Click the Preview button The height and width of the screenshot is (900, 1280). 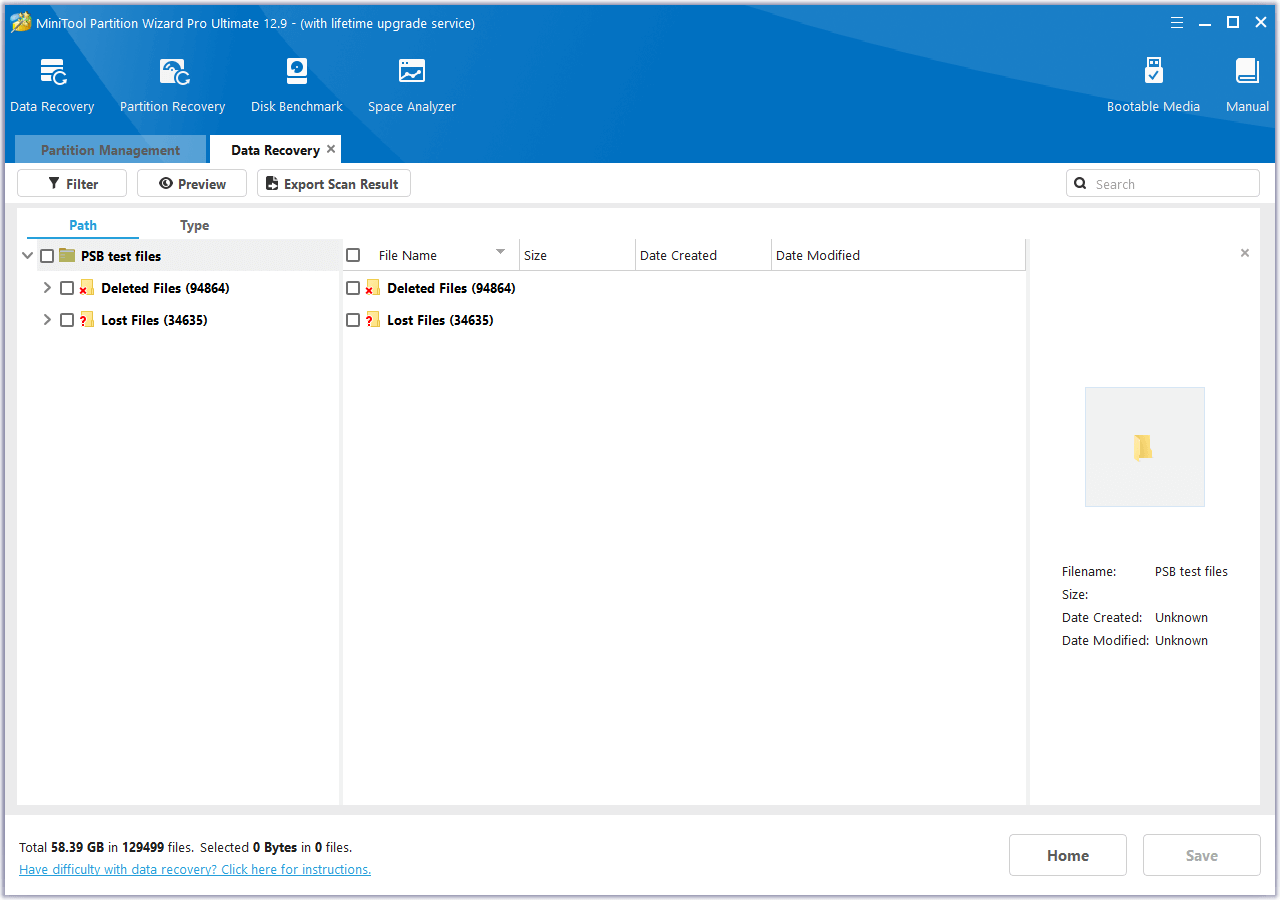tap(192, 183)
